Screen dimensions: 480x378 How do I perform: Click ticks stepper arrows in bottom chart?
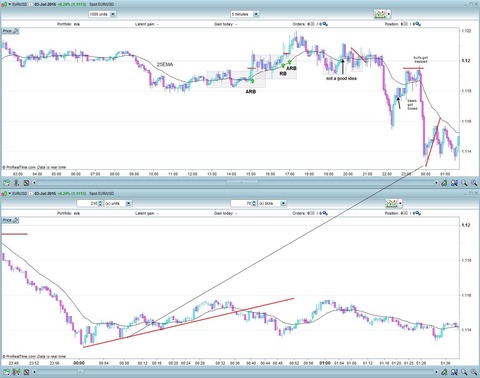coord(254,203)
